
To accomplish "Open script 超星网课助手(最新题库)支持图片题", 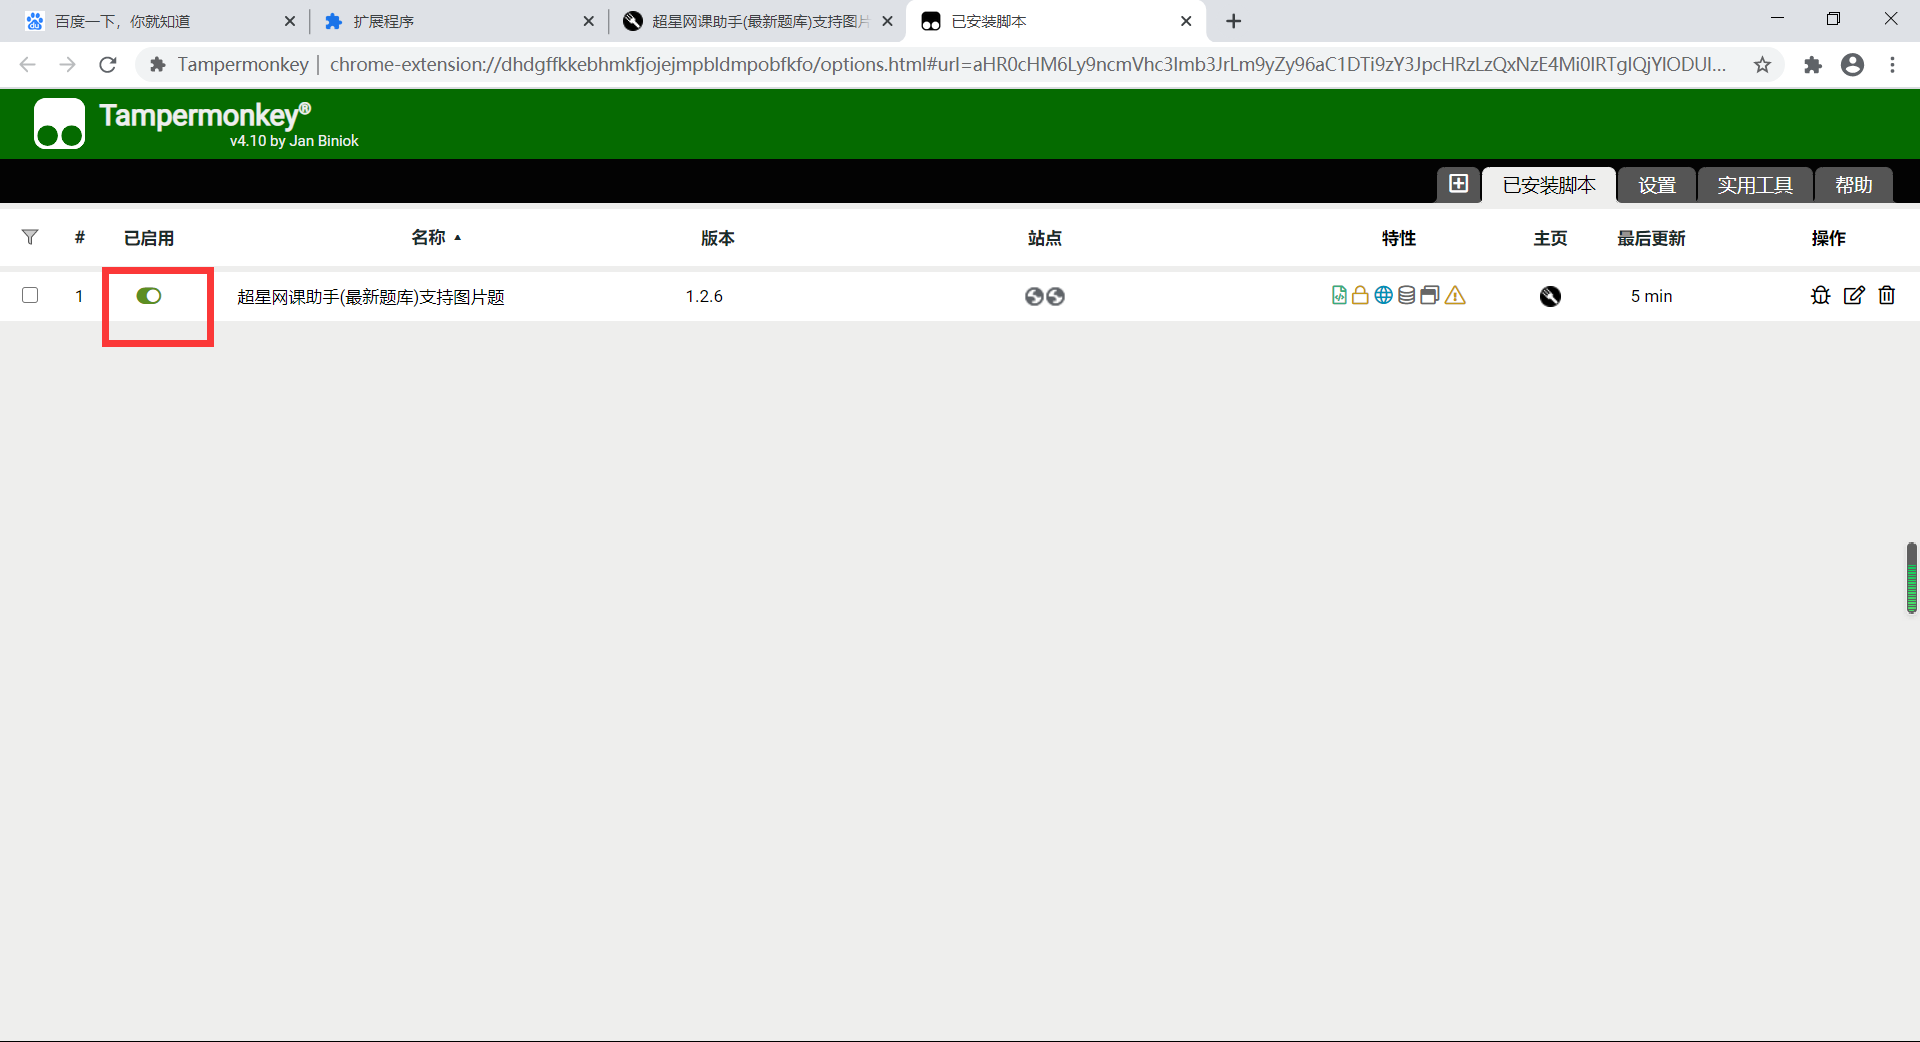I will point(371,297).
